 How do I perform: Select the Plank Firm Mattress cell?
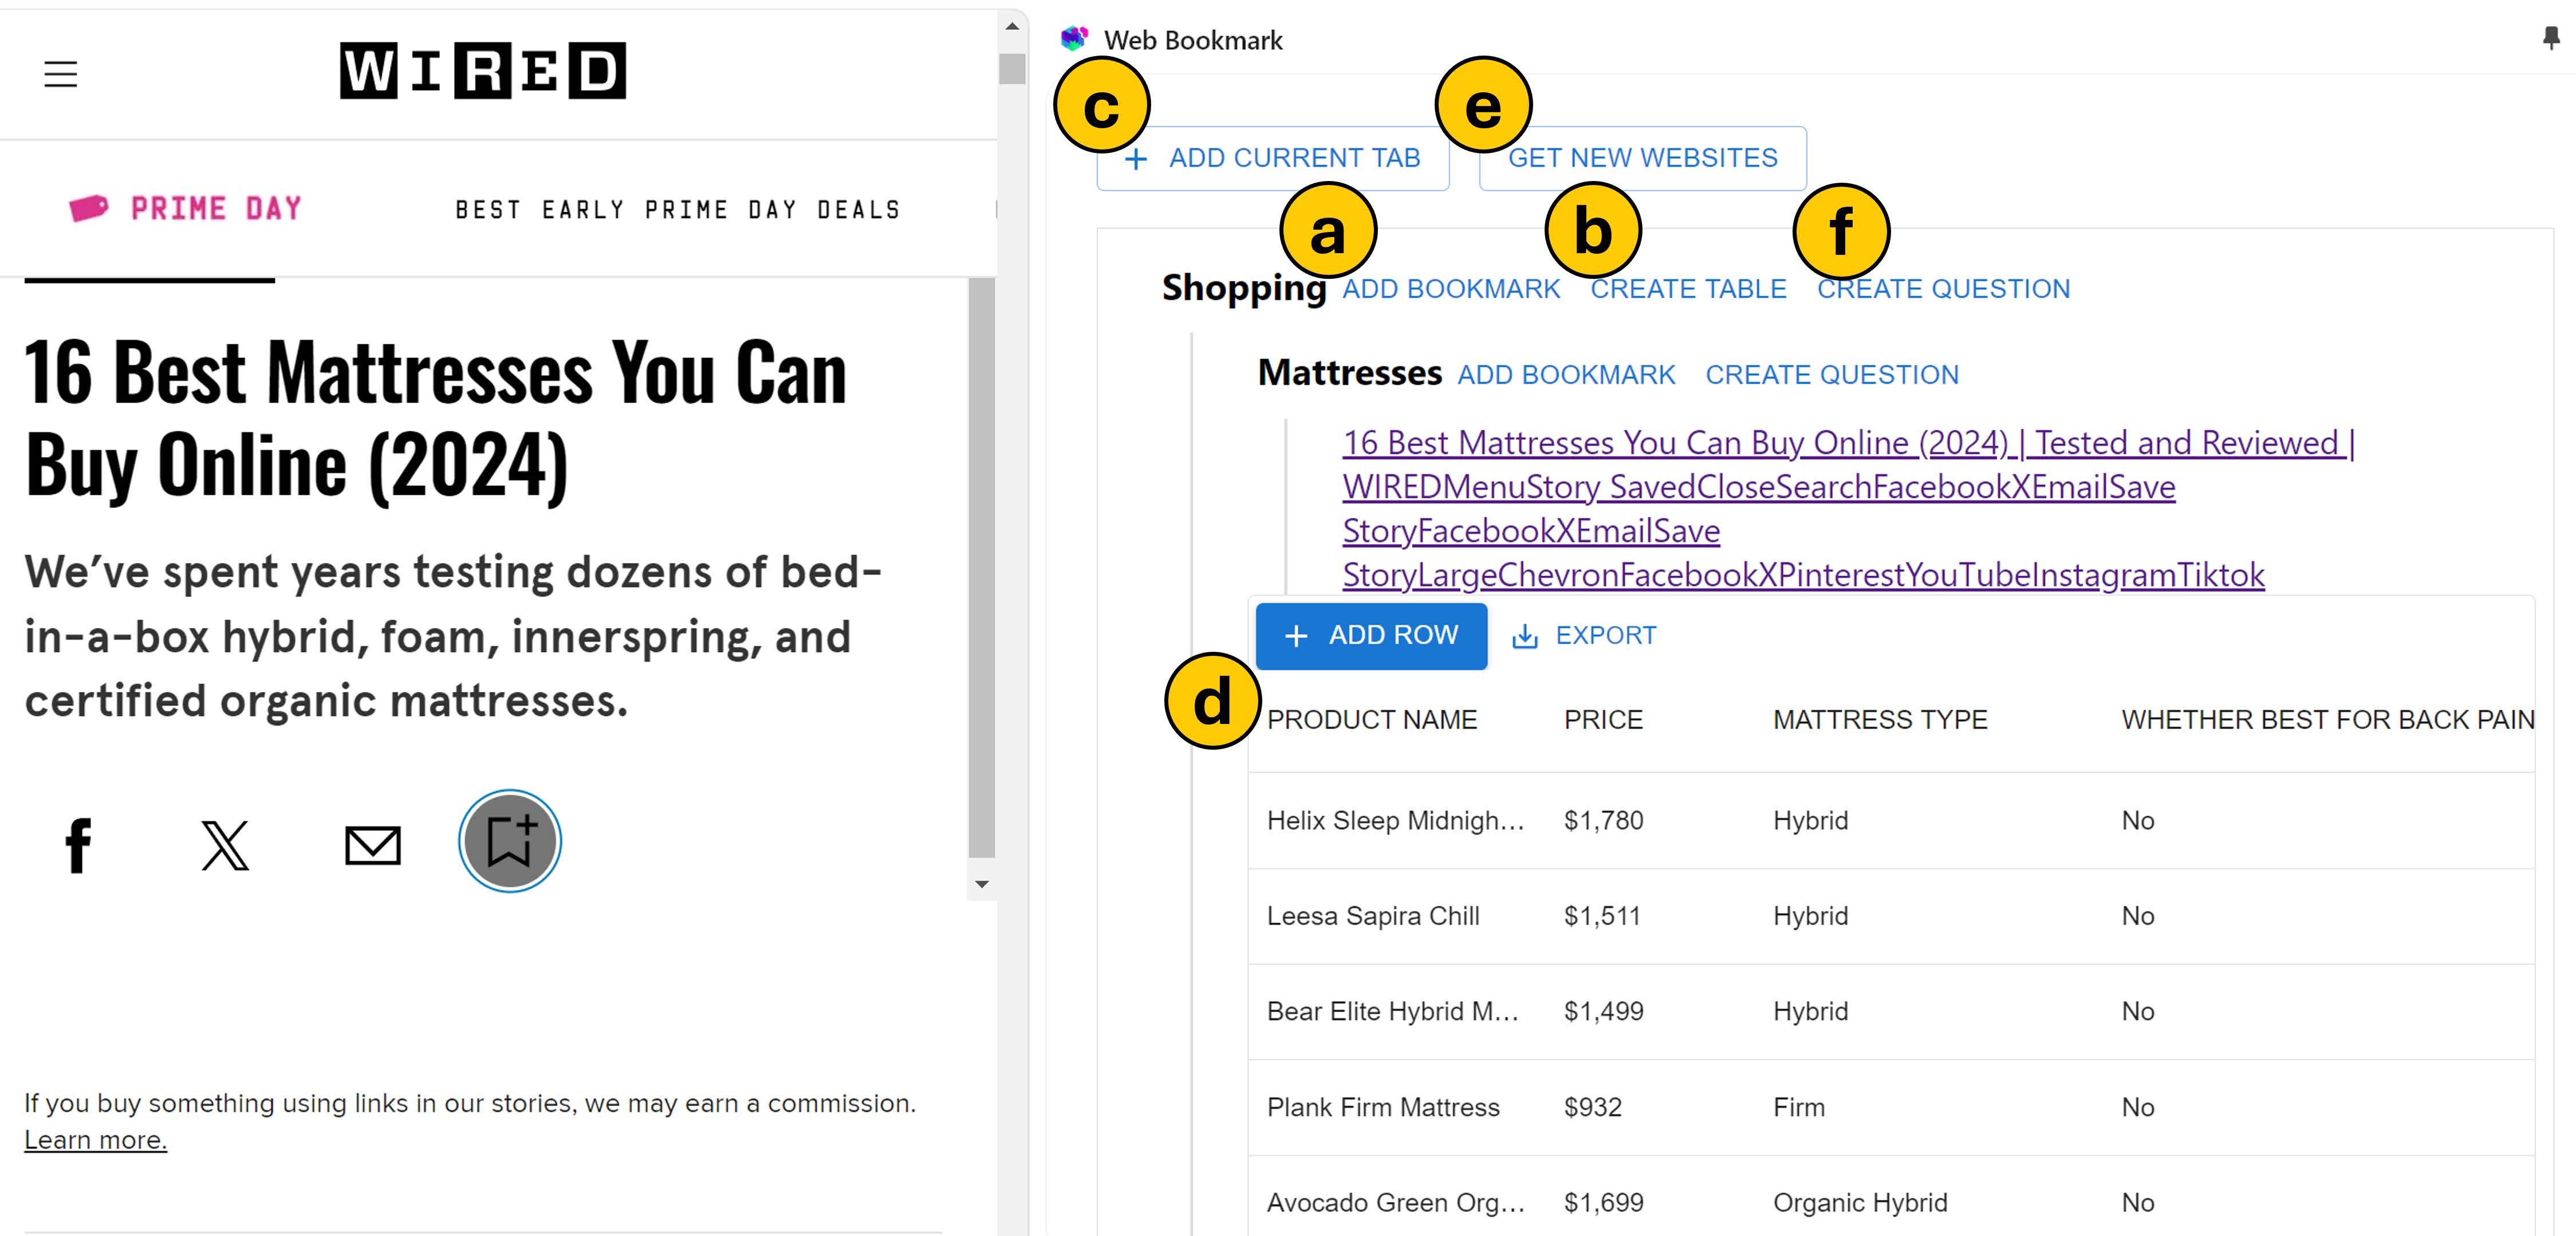click(x=1383, y=1108)
